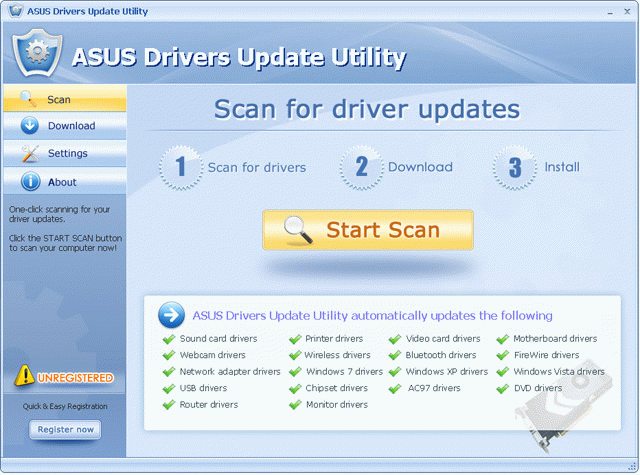Minimize the ASUS Drivers Update Utility window
This screenshot has height=475, width=640.
[x=610, y=12]
